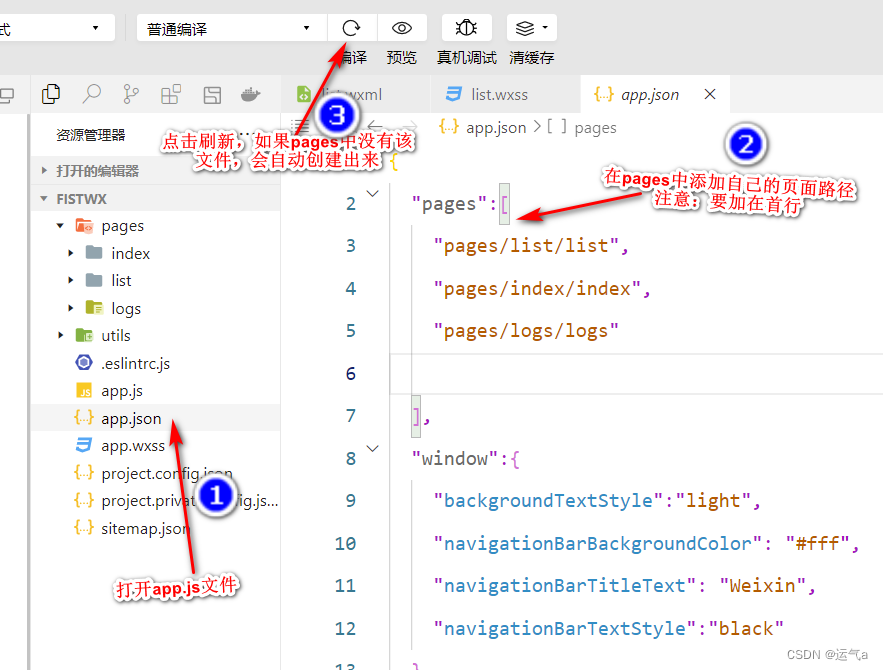This screenshot has width=883, height=670.
Task: Click the "pages/list/list" string on line 3
Action: [526, 246]
